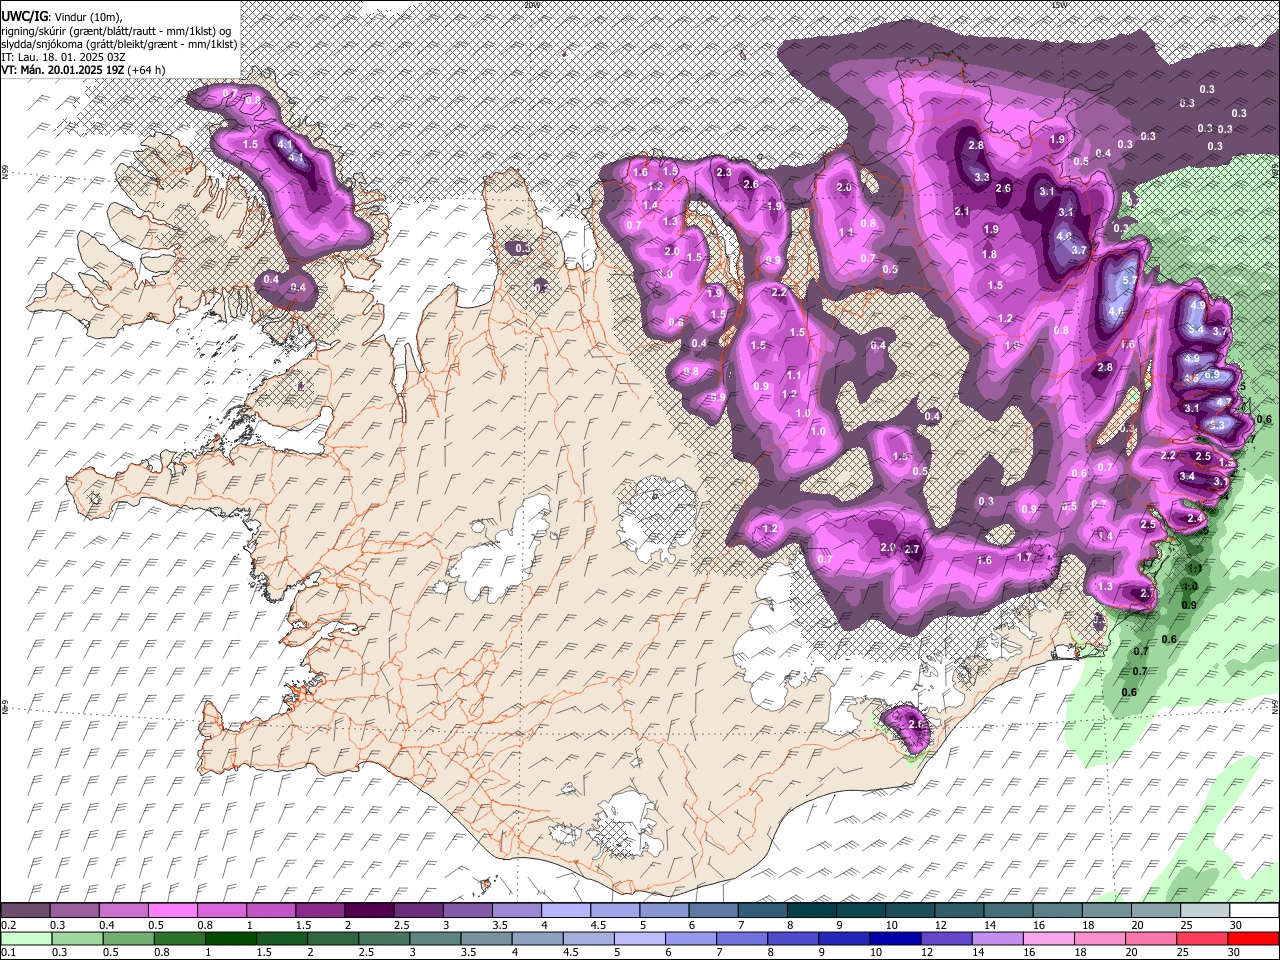Click the '0.2' label on the snow scale
Screen dimensions: 1280x960
(x=8, y=925)
